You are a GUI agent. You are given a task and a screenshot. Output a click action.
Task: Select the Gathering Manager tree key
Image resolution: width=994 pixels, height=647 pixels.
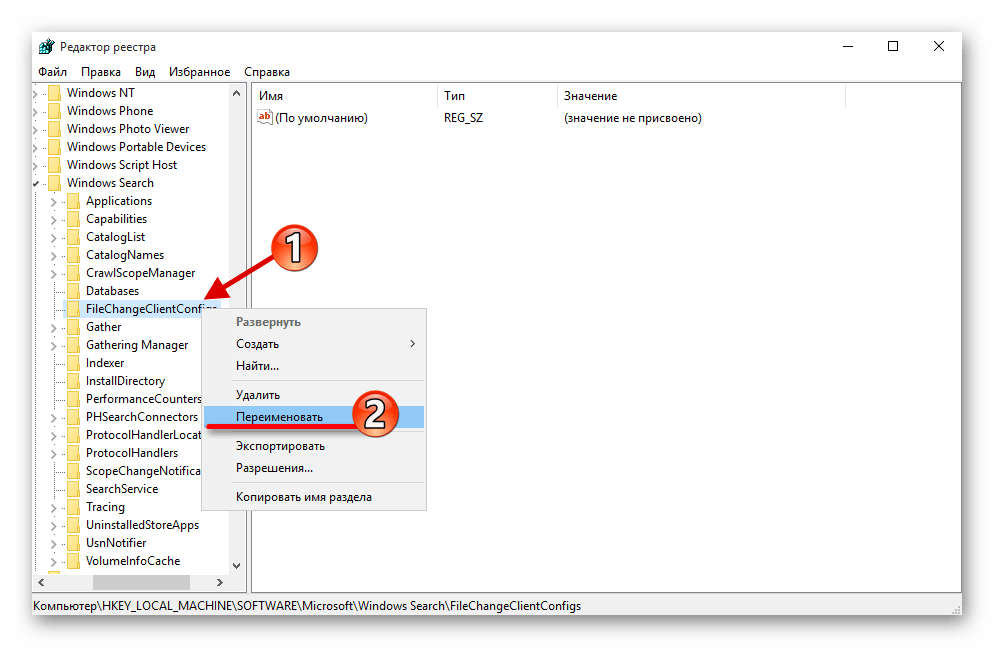[x=137, y=345]
